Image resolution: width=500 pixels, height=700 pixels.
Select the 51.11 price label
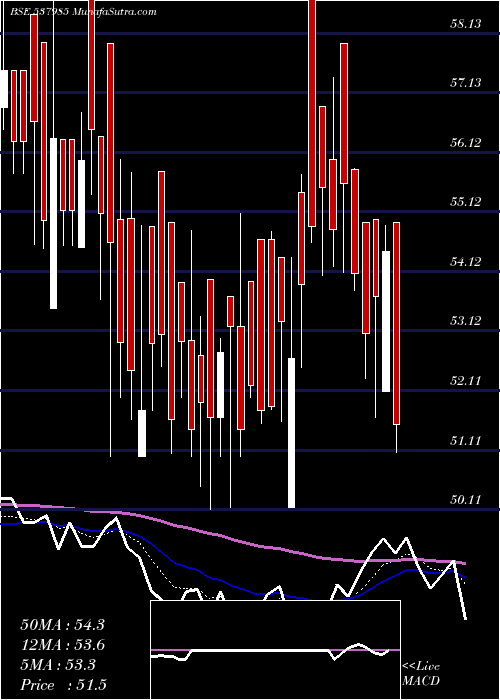(466, 441)
